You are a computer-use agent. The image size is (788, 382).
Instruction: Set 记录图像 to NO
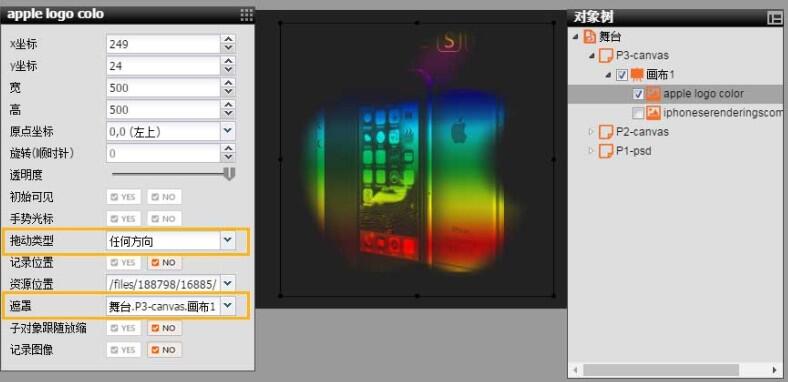point(164,350)
